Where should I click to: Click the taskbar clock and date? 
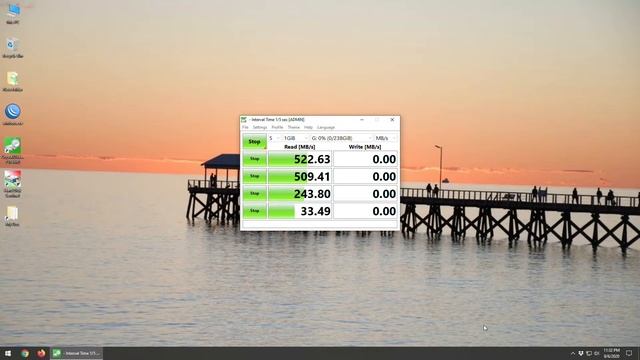pos(612,353)
